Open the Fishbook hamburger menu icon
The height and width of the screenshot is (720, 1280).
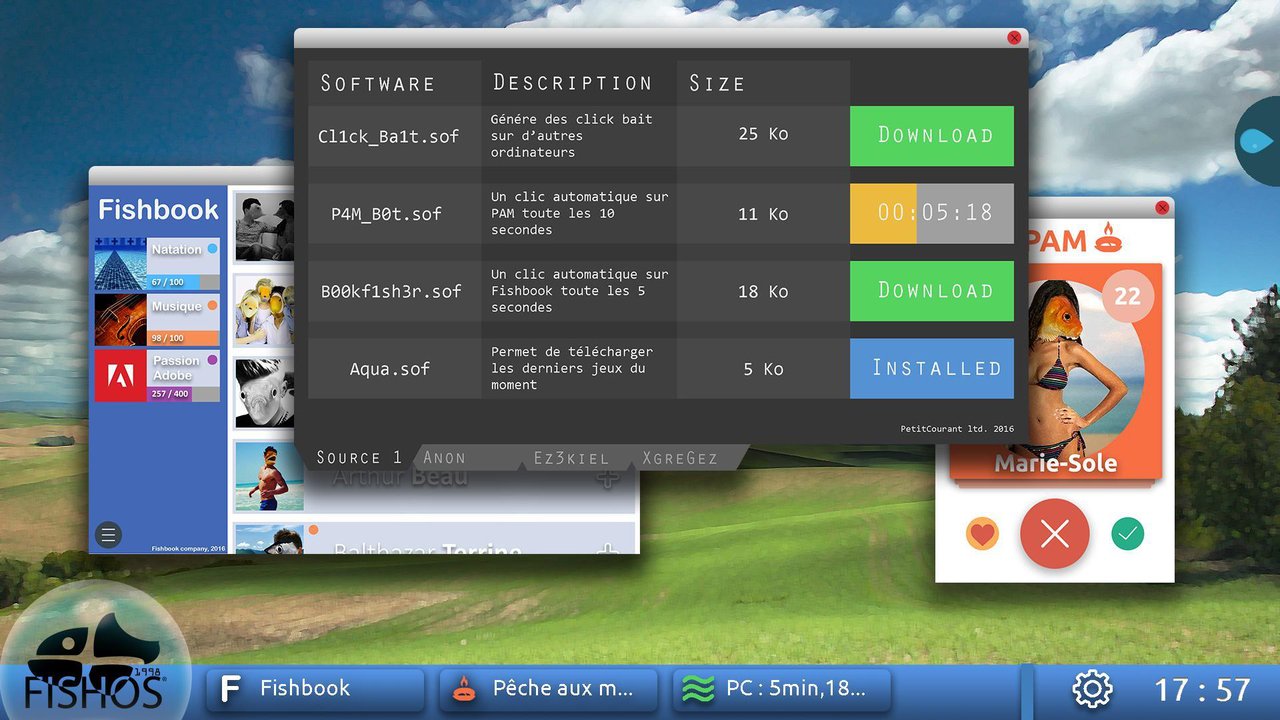pos(109,535)
